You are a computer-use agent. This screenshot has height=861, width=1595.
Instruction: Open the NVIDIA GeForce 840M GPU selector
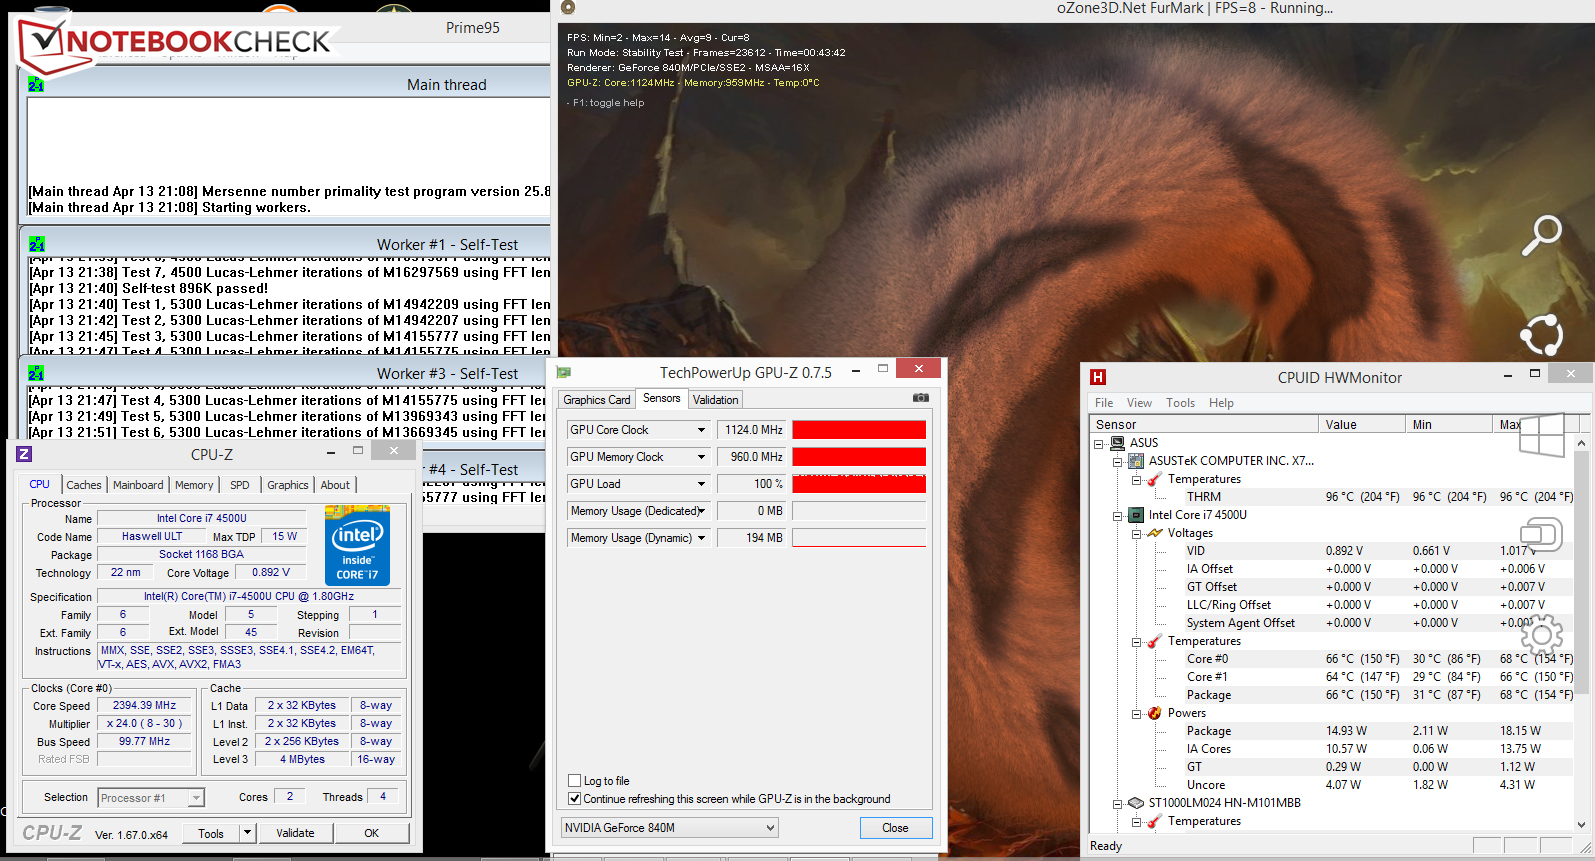pos(669,828)
